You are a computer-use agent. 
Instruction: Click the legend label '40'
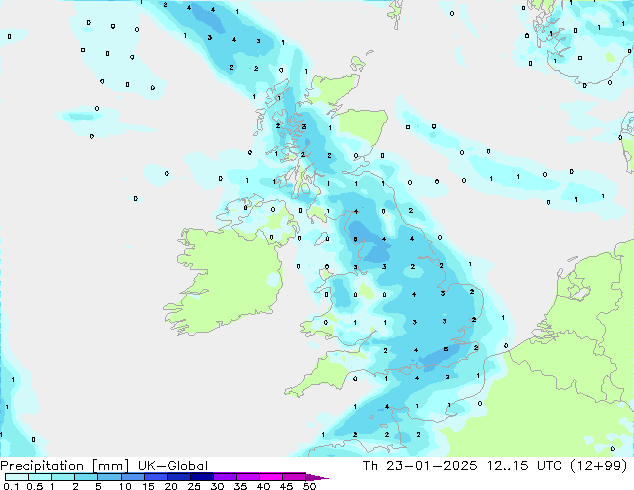coord(263,486)
